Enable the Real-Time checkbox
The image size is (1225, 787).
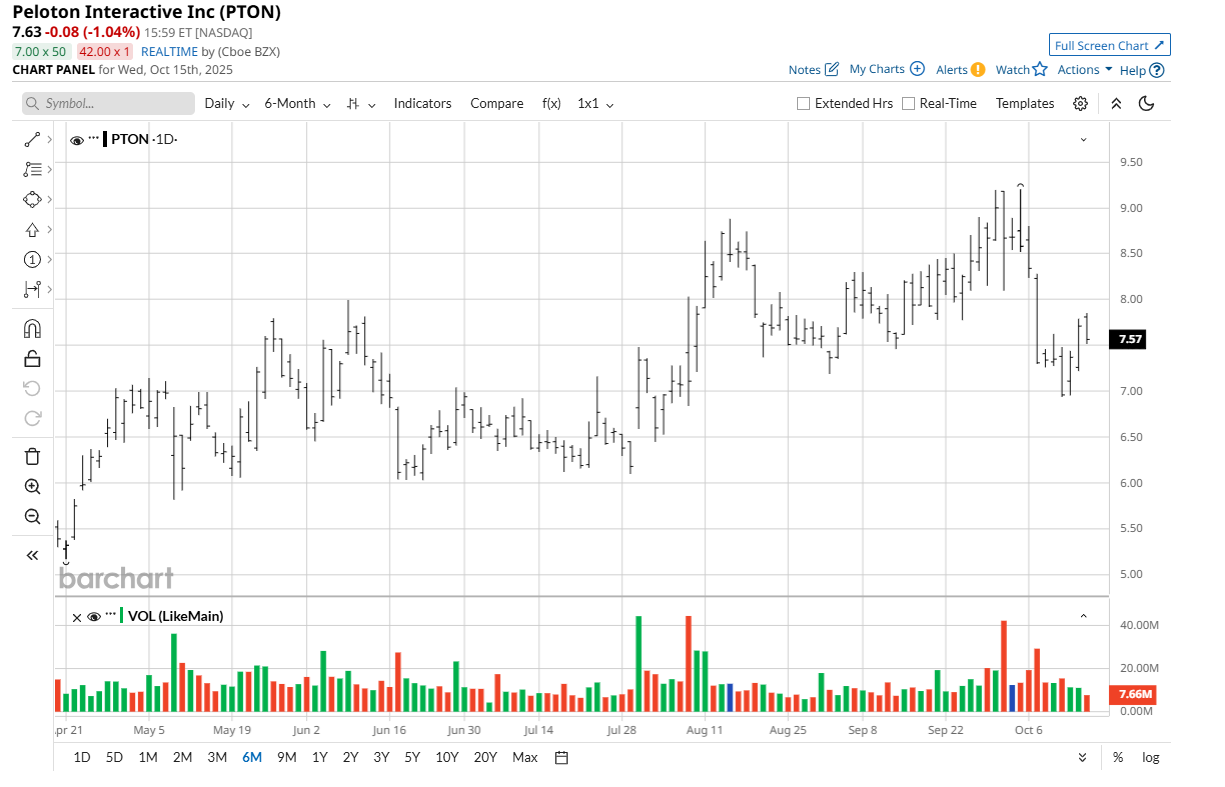908,103
